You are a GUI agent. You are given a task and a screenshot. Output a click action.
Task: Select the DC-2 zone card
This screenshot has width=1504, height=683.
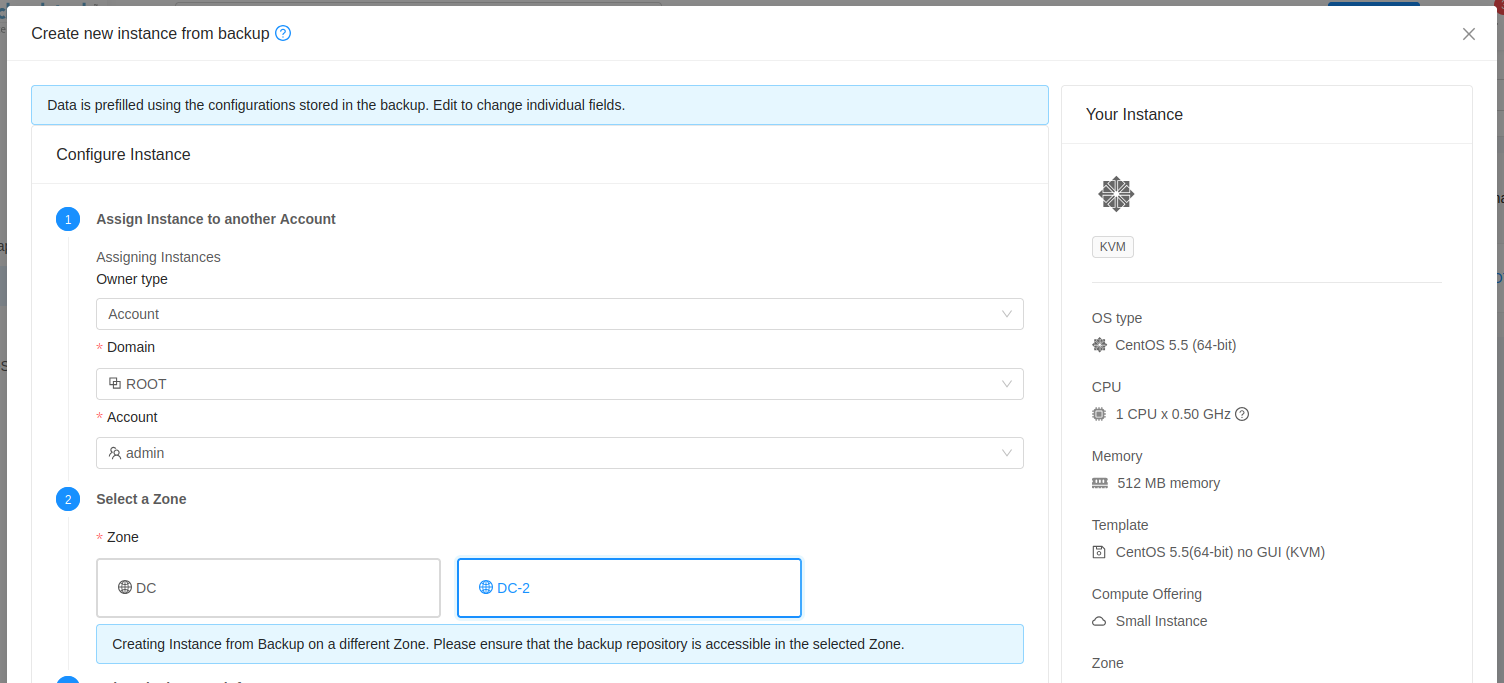[x=628, y=587]
